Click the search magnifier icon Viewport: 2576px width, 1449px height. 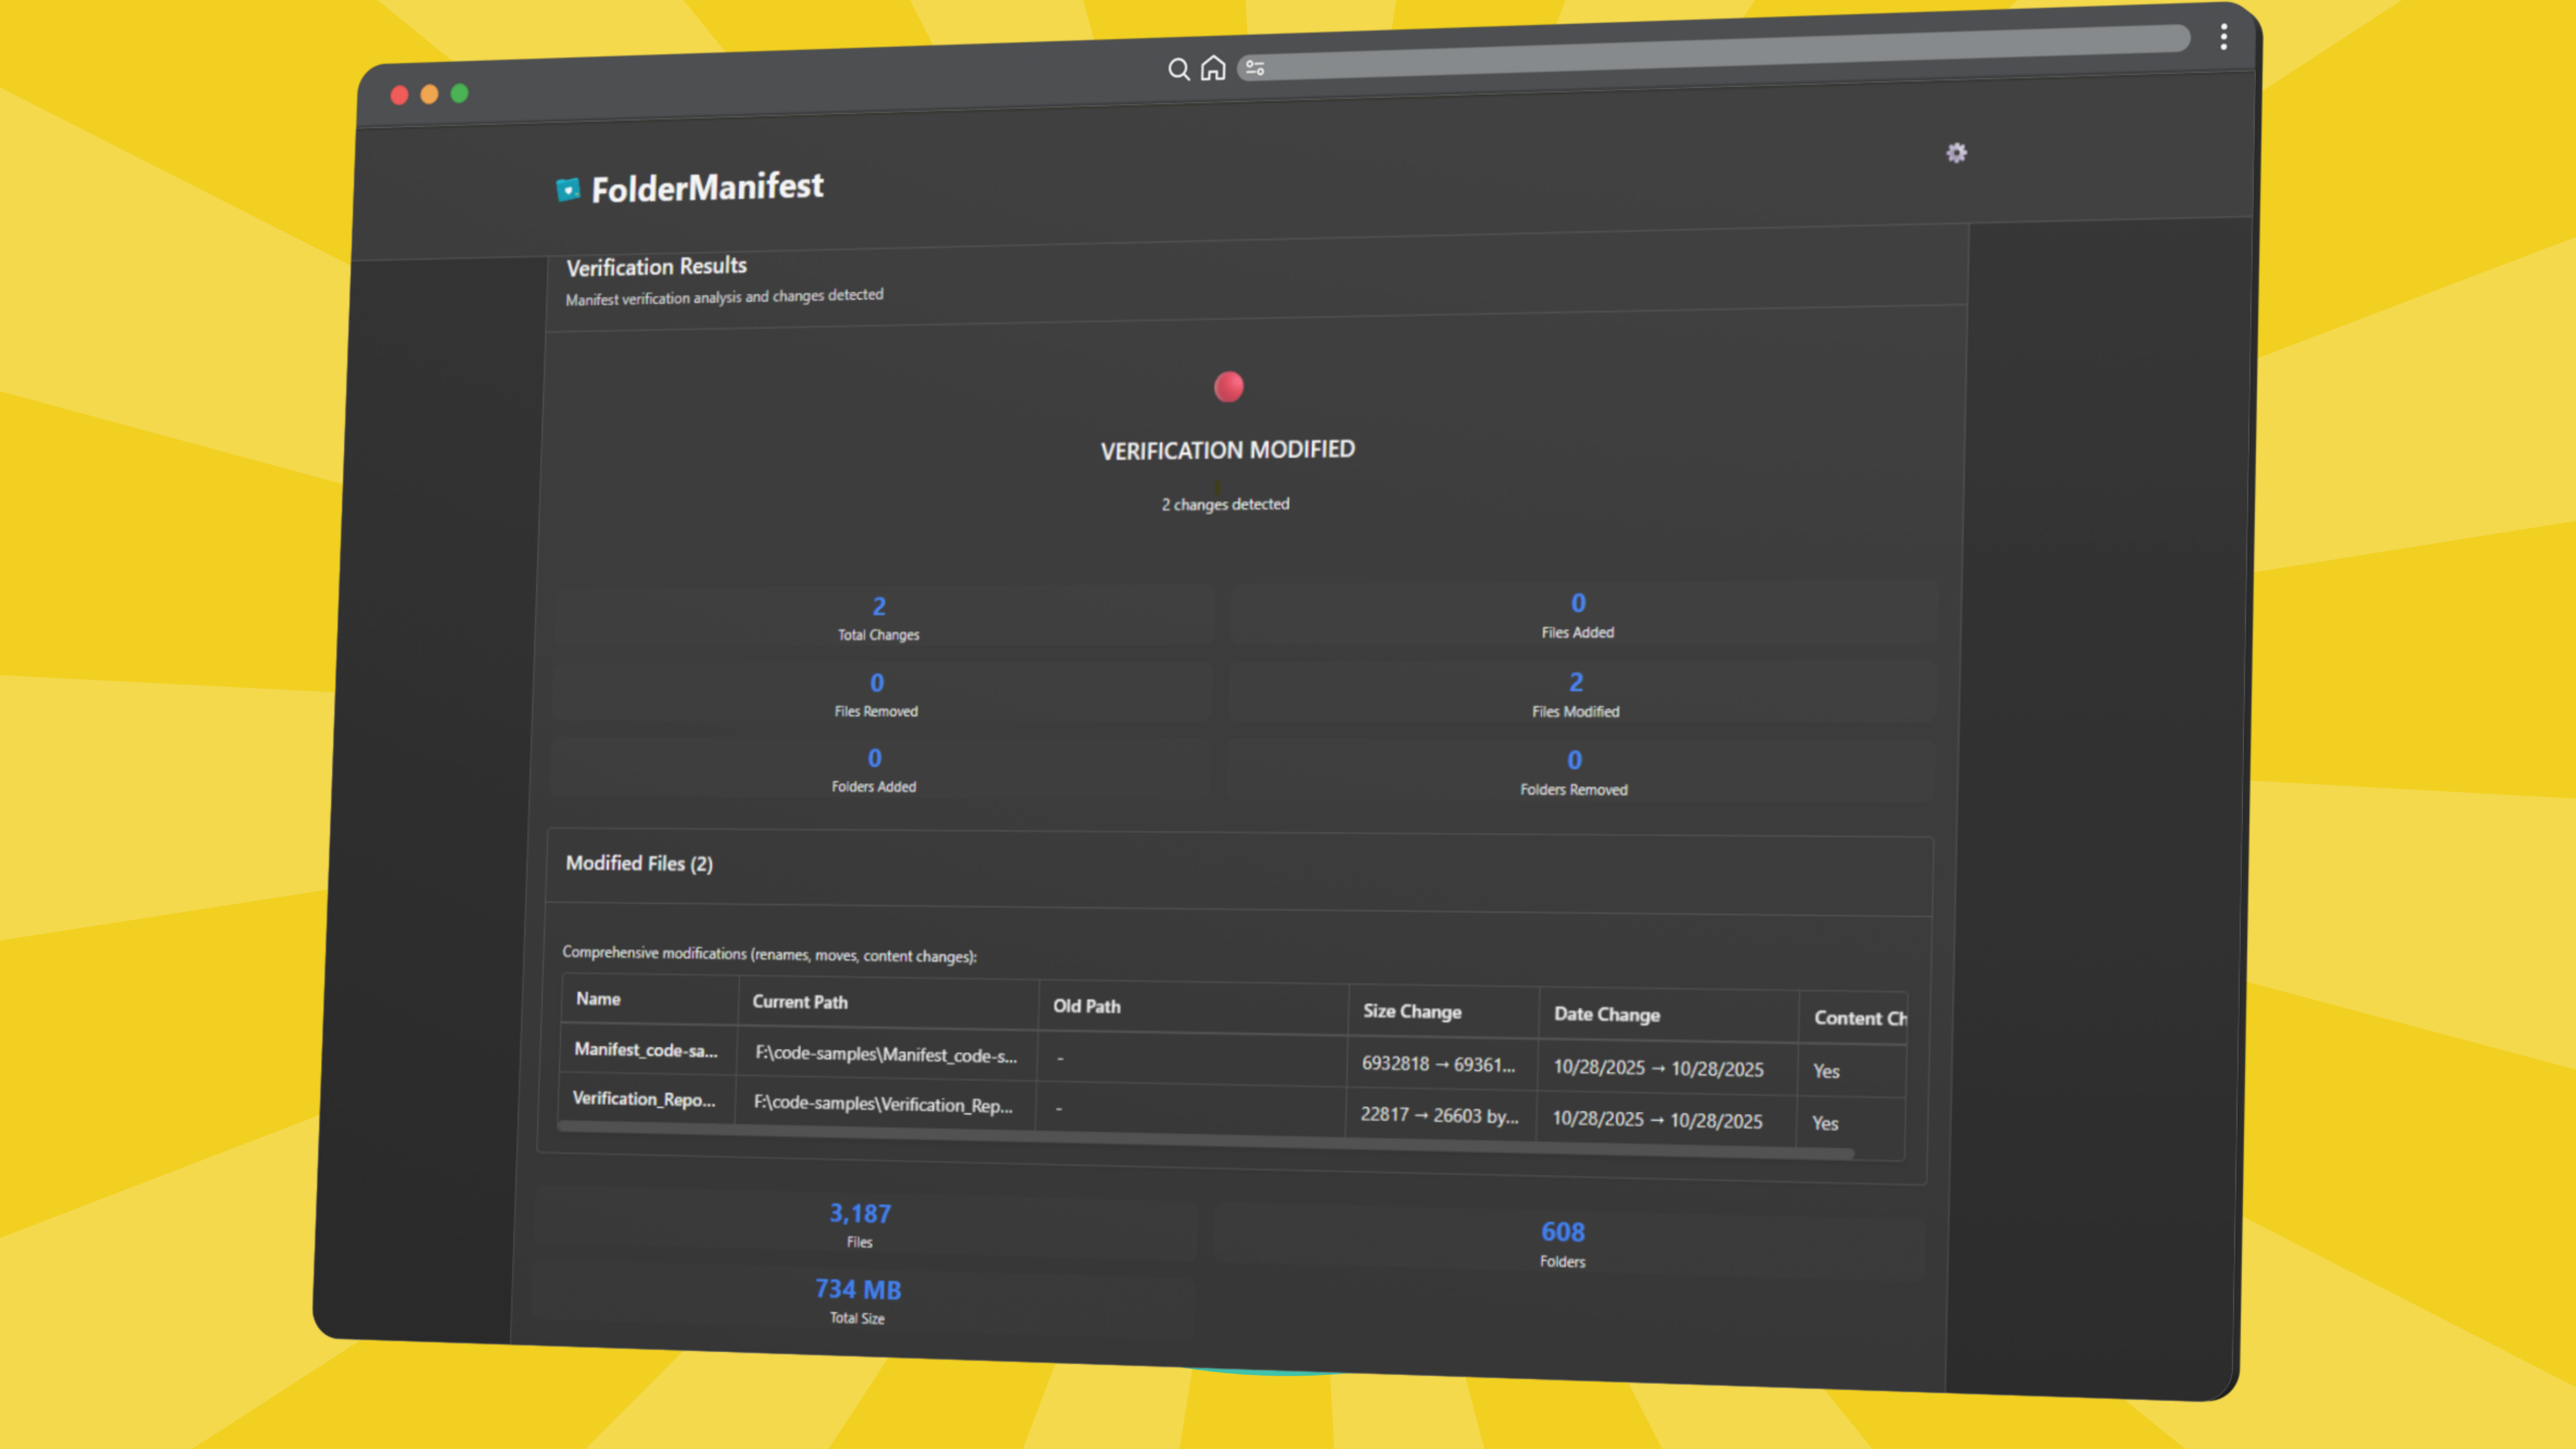click(1178, 69)
